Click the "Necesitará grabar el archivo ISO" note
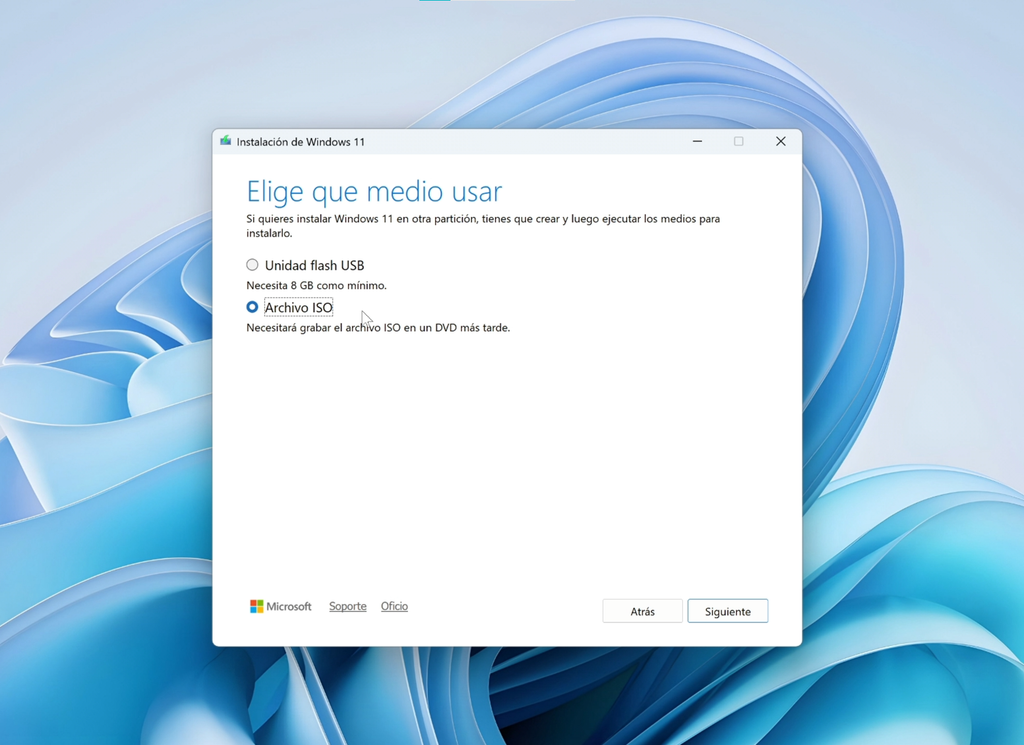Image resolution: width=1024 pixels, height=745 pixels. click(378, 328)
